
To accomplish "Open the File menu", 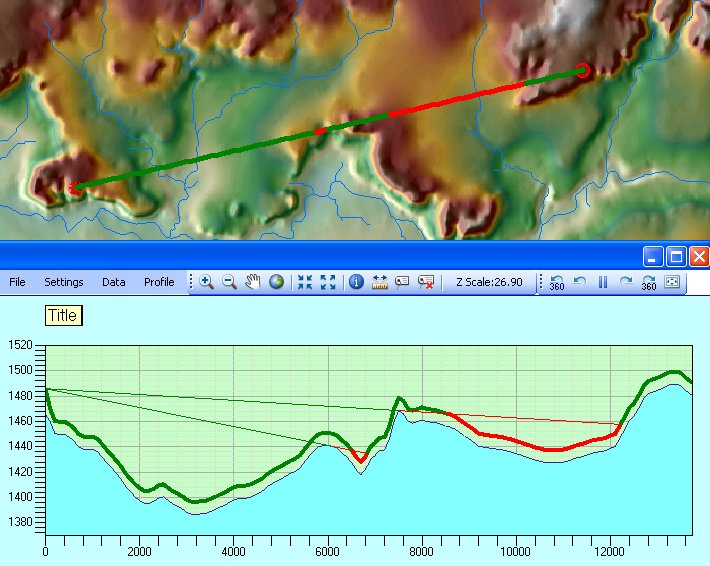I will 17,282.
